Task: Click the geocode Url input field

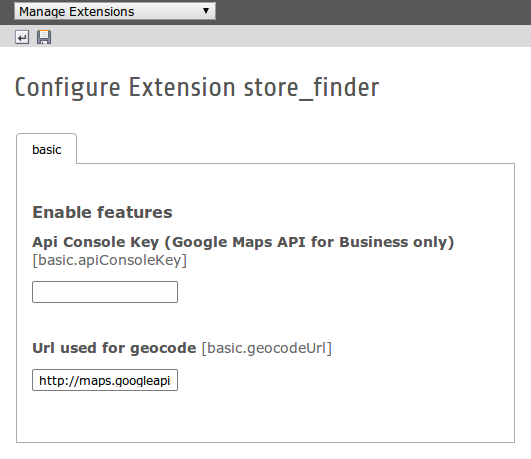Action: [105, 380]
